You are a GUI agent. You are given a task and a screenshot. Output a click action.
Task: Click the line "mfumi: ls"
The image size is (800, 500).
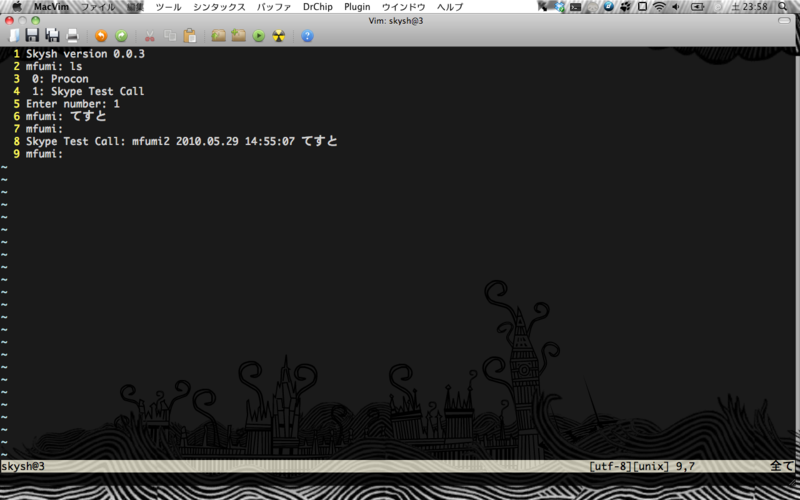(54, 66)
